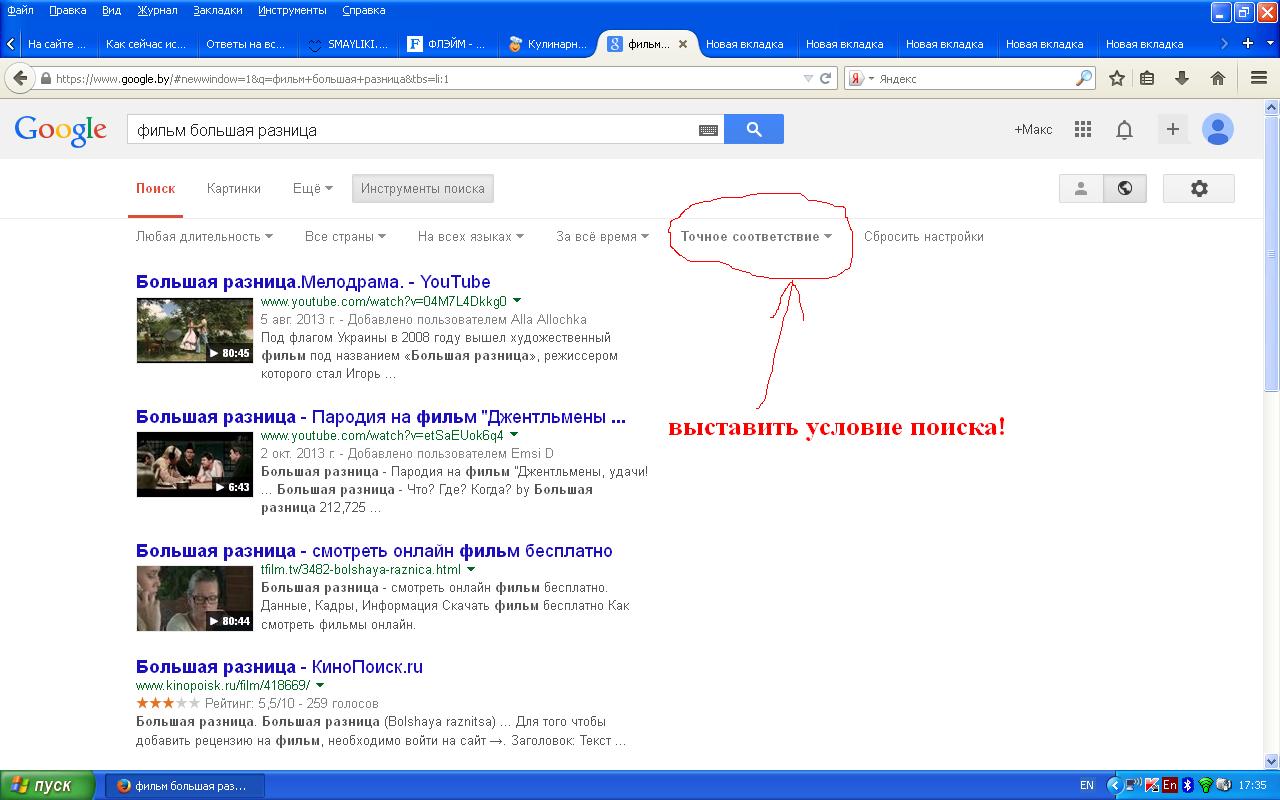Open the Ещё dropdown

[312, 188]
